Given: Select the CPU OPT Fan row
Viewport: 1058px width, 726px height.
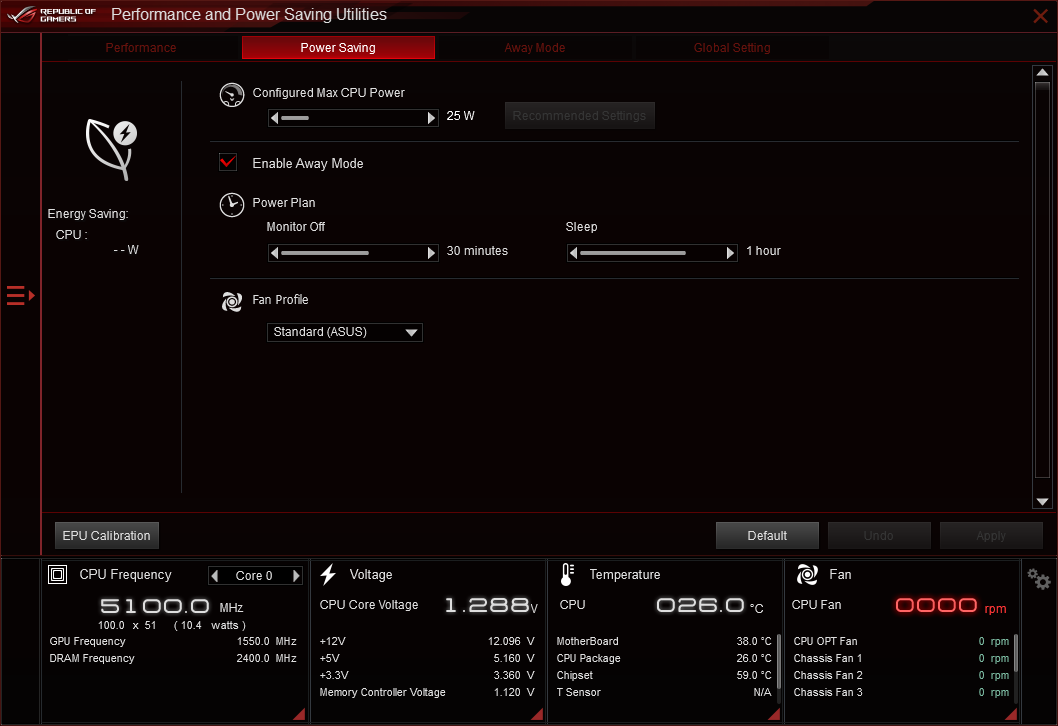Looking at the screenshot, I should tap(901, 641).
